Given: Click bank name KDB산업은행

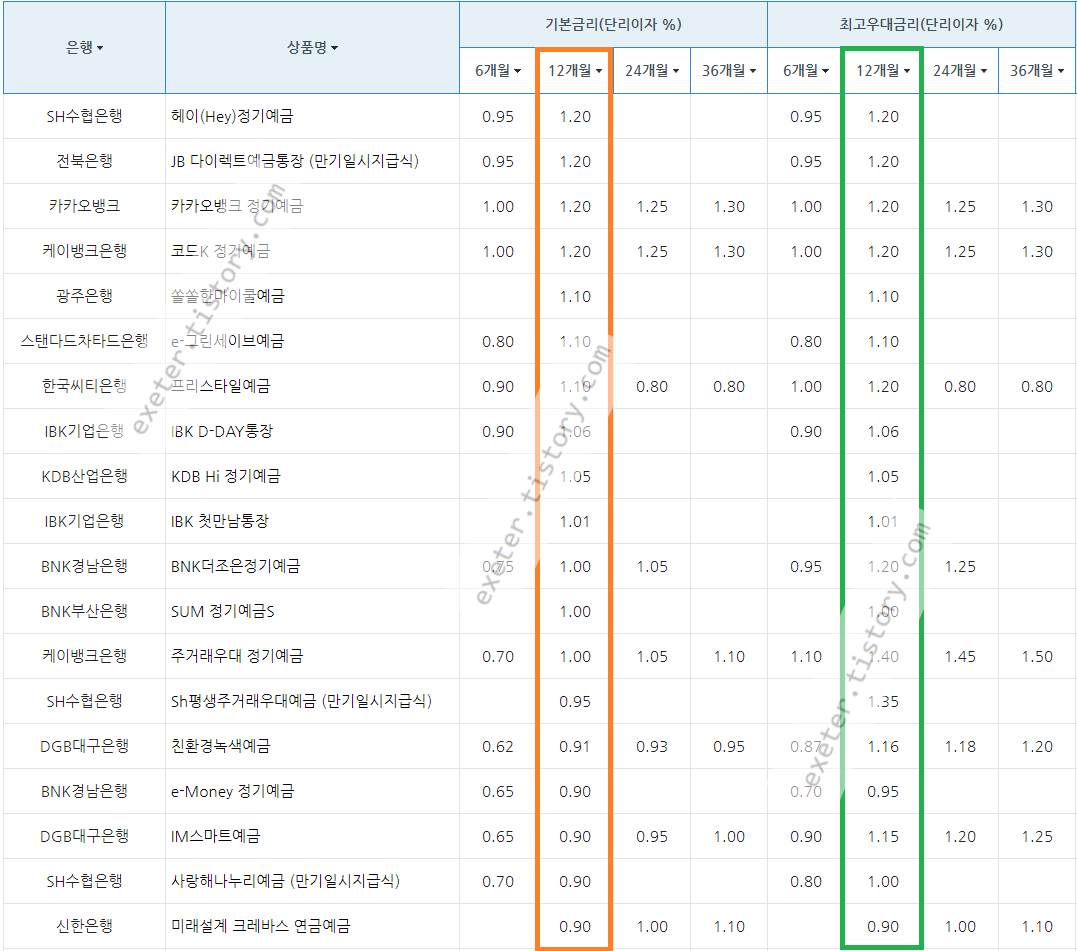Looking at the screenshot, I should tap(84, 476).
